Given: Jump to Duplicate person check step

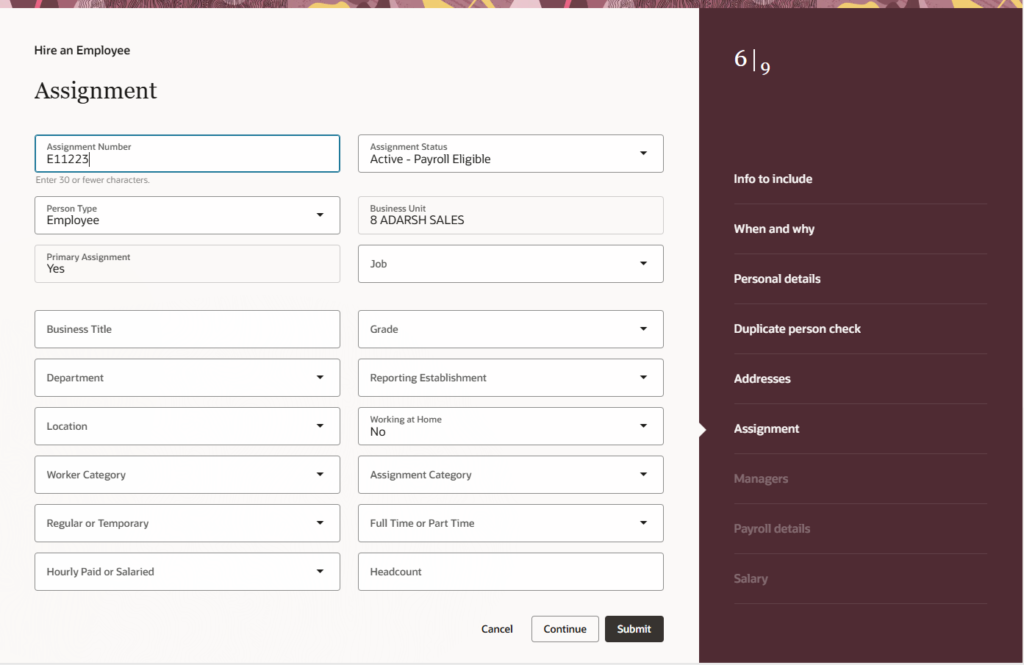Looking at the screenshot, I should click(797, 329).
